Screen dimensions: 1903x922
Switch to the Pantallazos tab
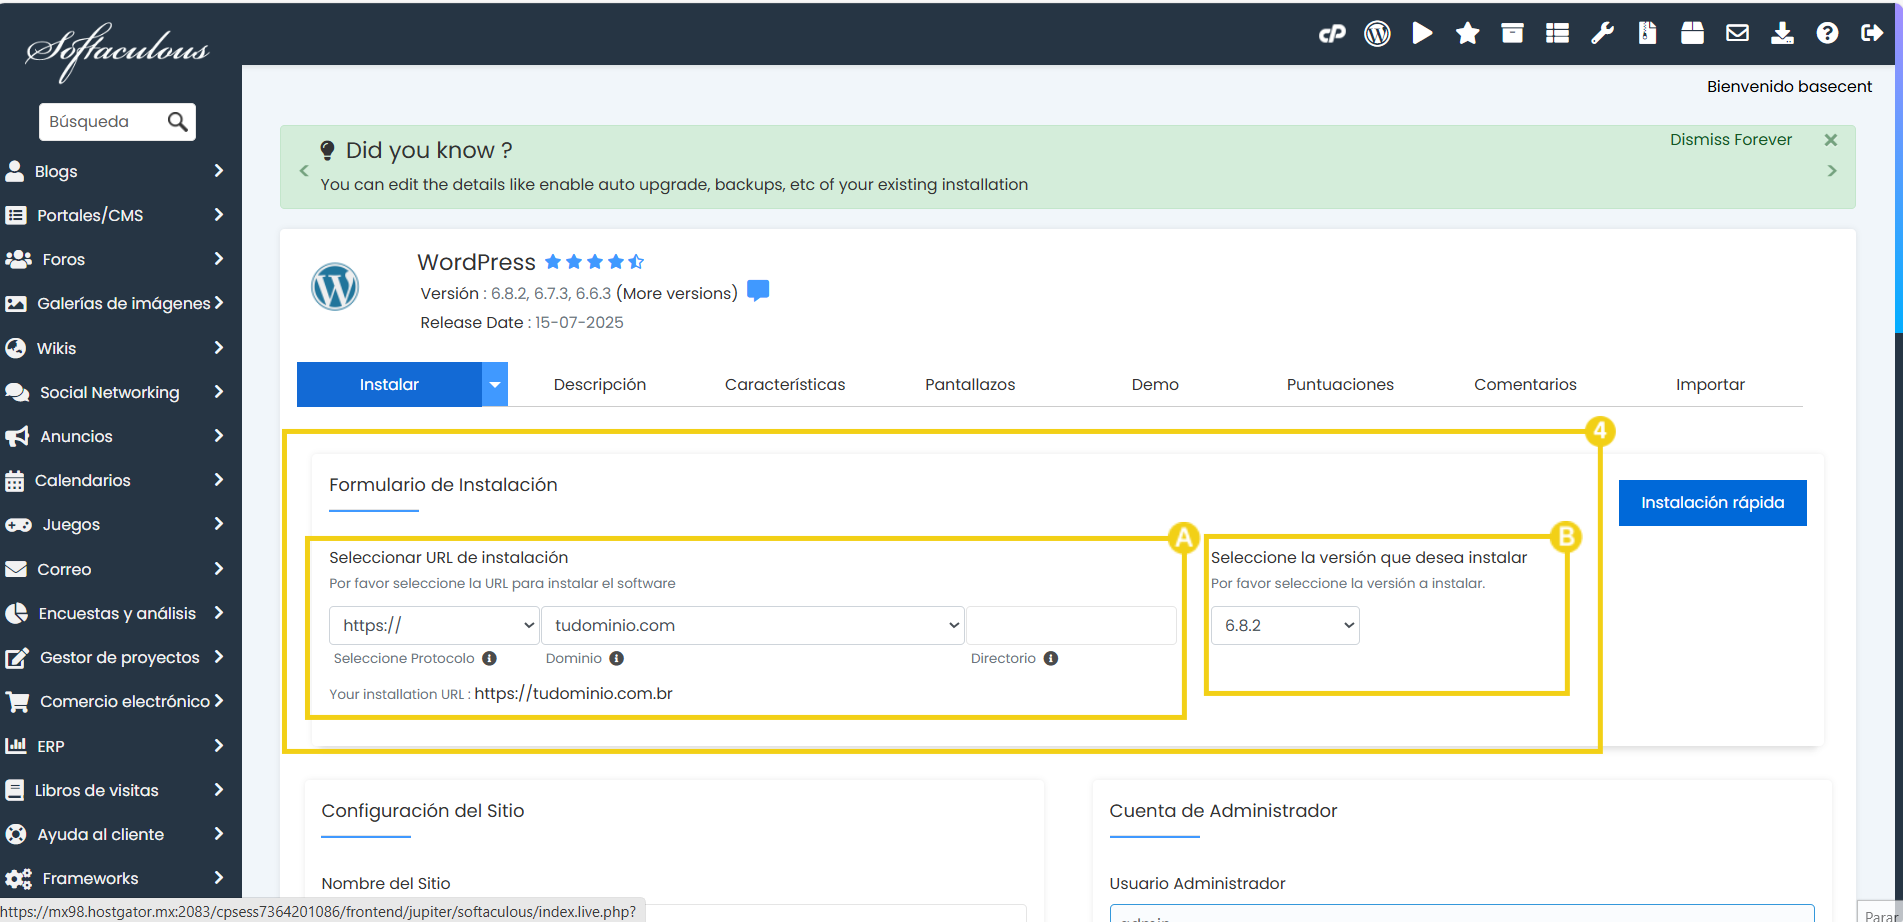(x=970, y=384)
